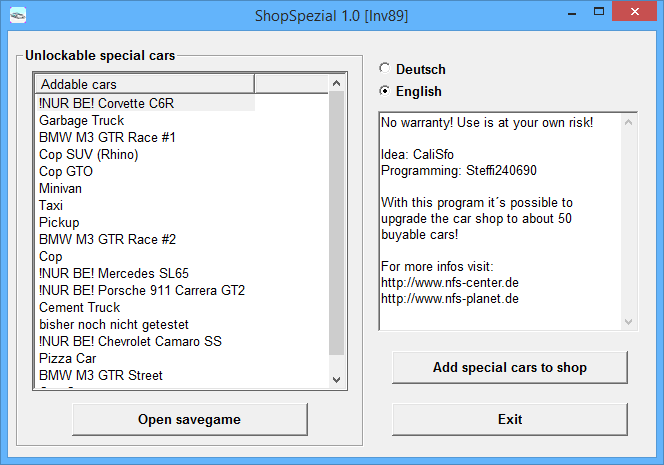Click the Addable cars column header
This screenshot has height=465, width=664.
(x=144, y=83)
